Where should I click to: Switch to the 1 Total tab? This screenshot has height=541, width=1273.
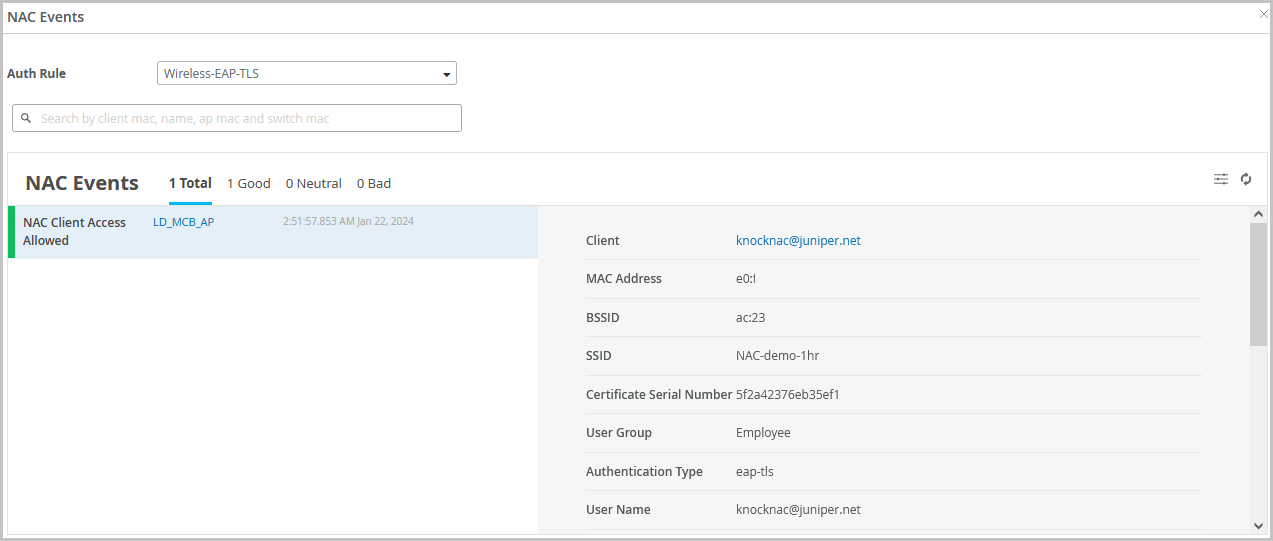tap(190, 183)
